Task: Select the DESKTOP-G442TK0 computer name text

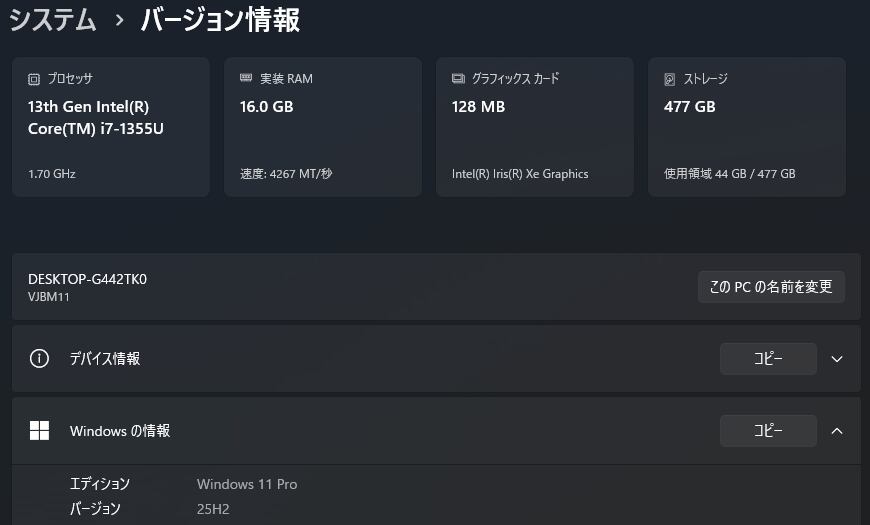Action: click(x=87, y=279)
